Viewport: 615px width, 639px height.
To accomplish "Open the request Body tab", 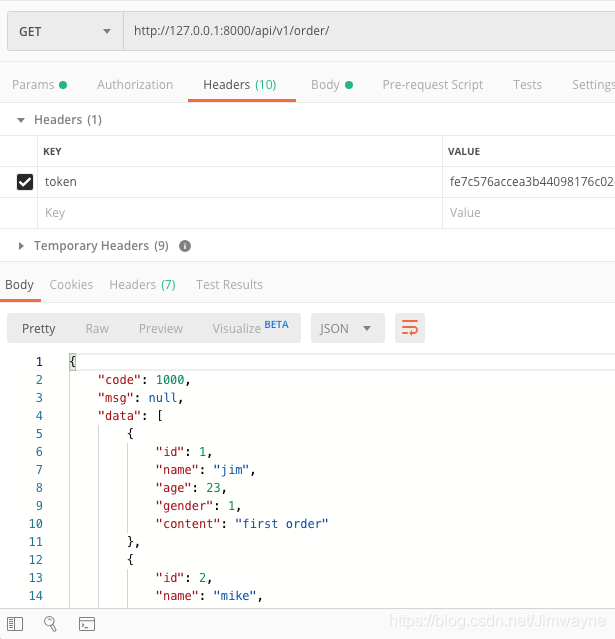I will [x=332, y=85].
